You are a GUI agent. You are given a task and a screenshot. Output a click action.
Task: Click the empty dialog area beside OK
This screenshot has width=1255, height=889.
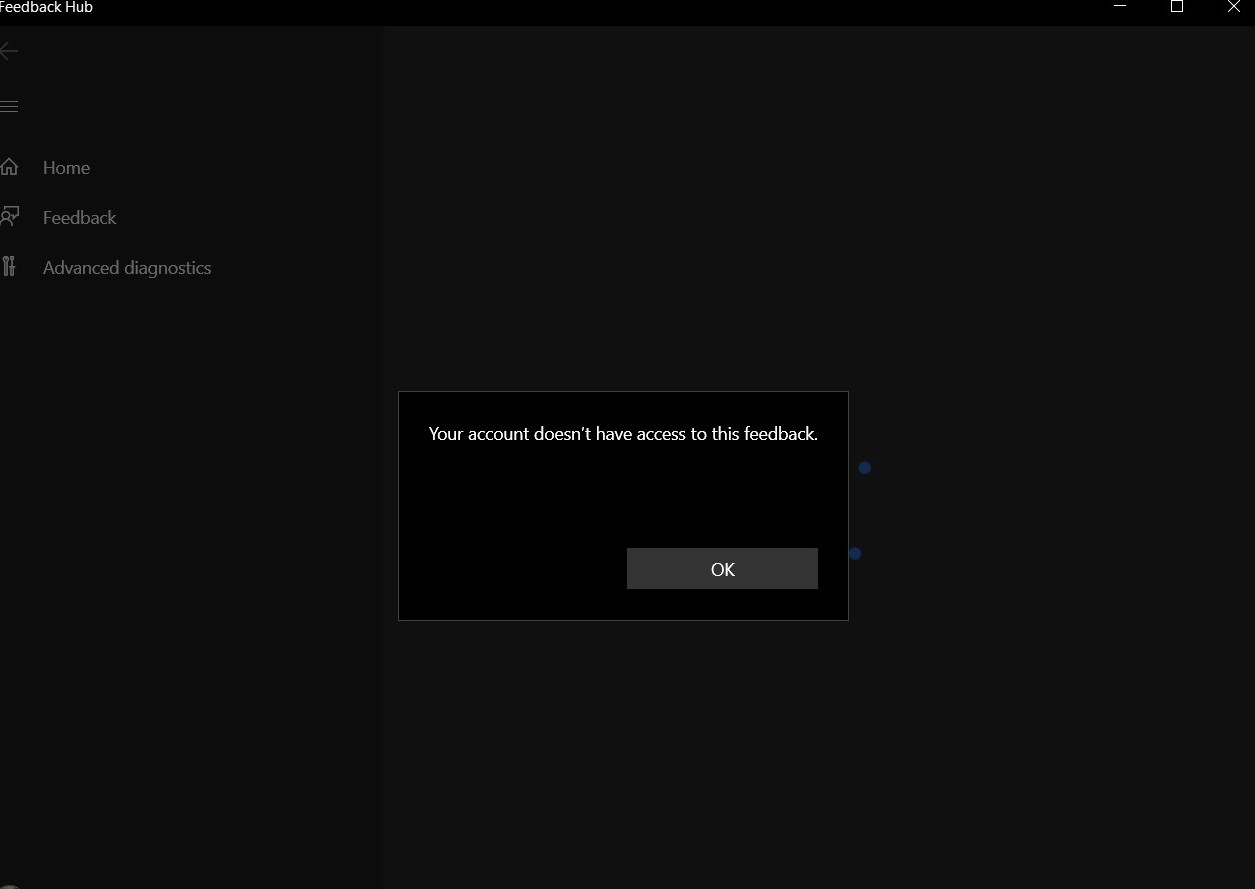point(512,568)
